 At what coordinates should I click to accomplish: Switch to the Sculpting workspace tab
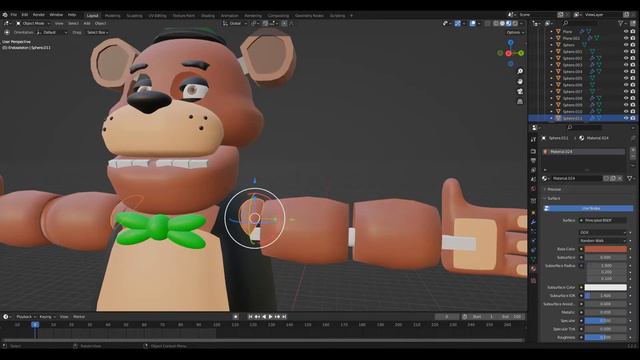[x=134, y=16]
